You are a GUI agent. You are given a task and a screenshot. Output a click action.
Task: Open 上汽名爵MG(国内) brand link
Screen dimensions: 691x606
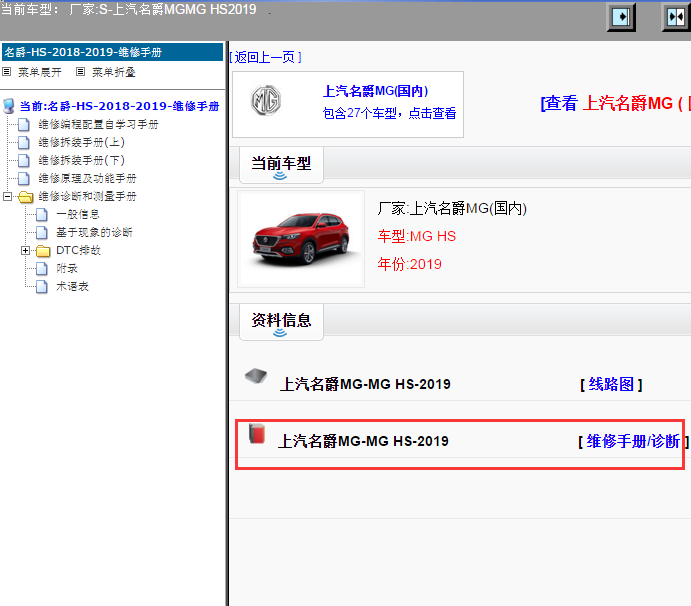(375, 91)
